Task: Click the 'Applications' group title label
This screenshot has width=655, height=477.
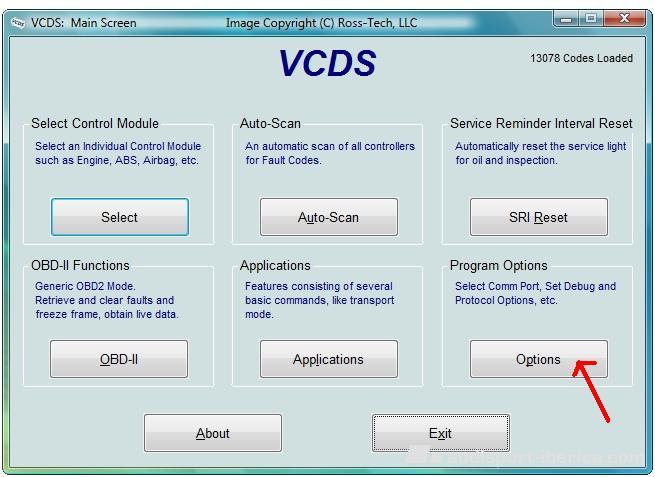Action: click(x=275, y=265)
